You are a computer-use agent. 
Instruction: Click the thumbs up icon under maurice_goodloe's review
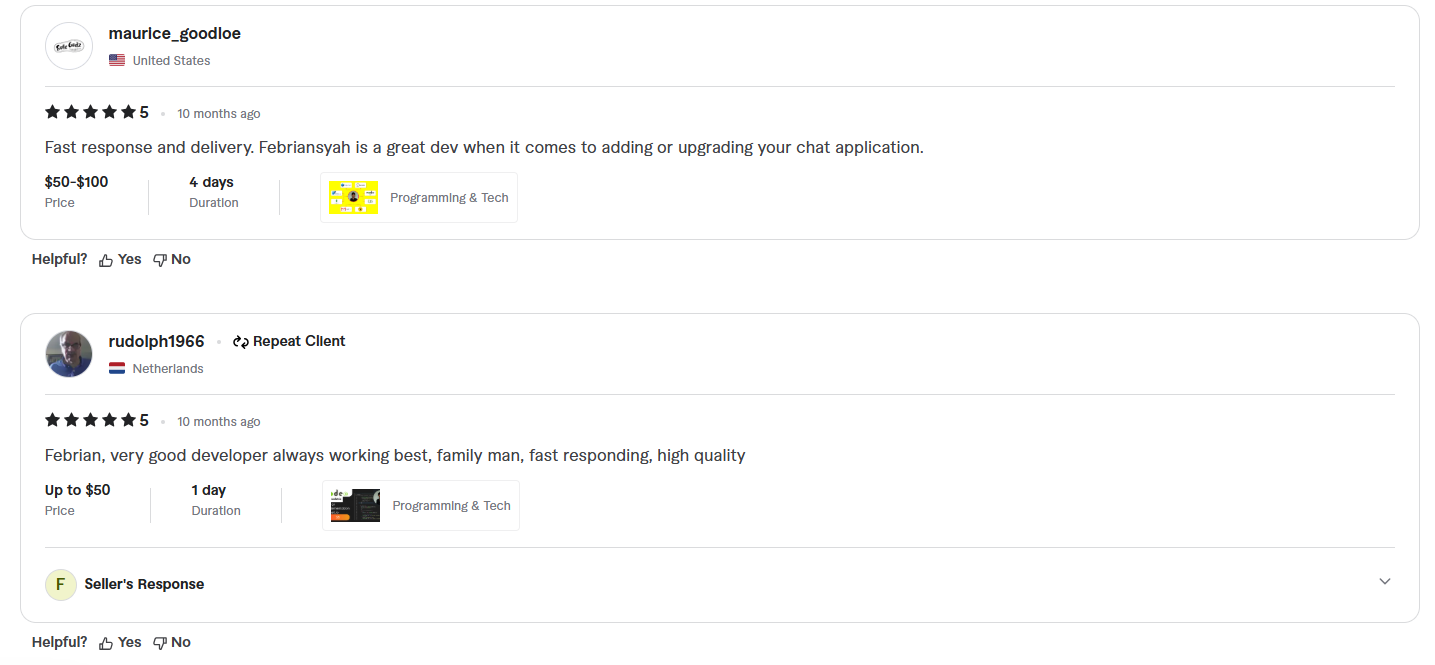[x=106, y=259]
